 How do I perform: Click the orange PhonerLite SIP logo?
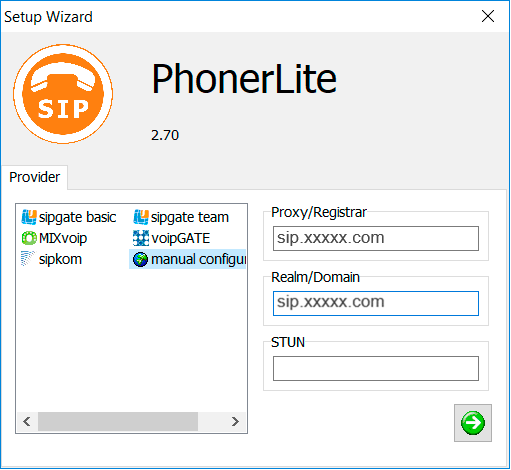(63, 94)
